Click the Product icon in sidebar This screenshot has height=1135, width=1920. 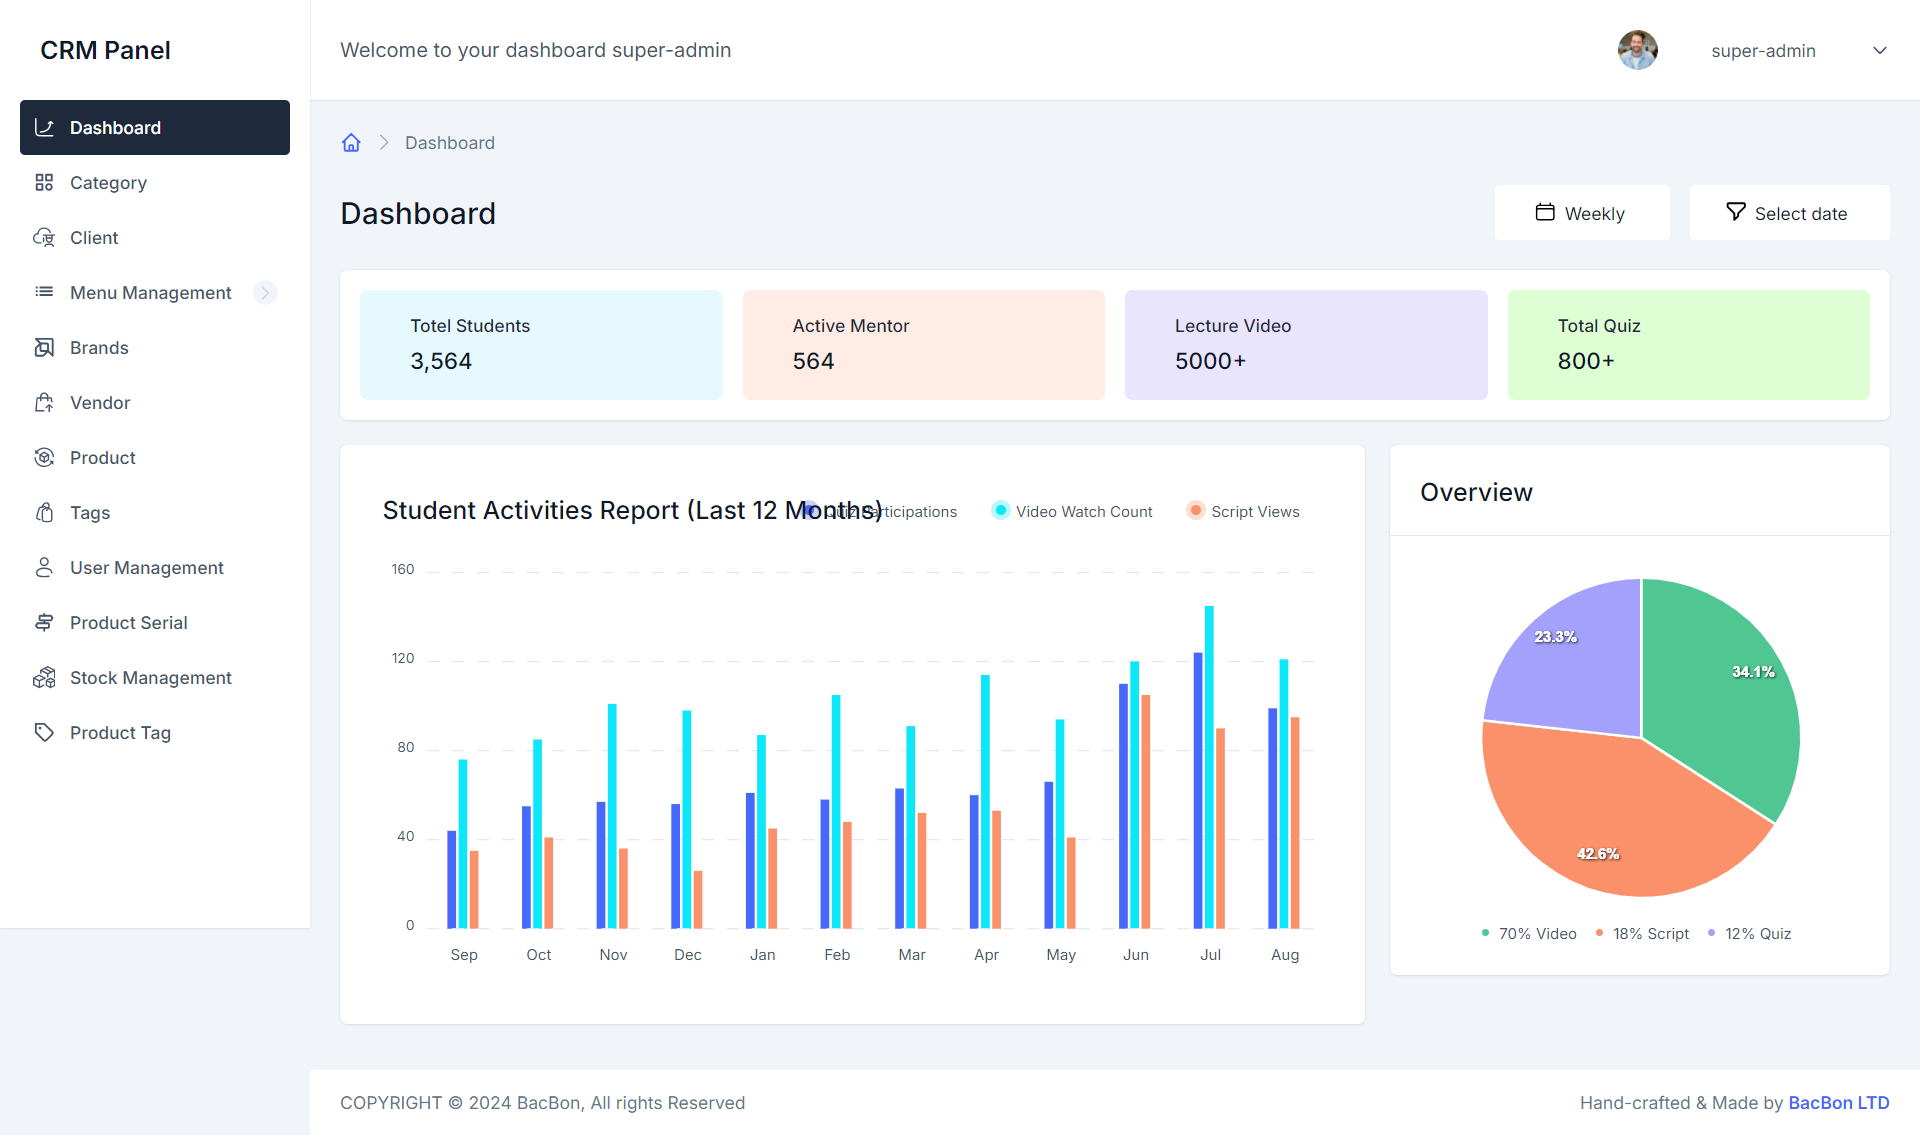(x=44, y=457)
